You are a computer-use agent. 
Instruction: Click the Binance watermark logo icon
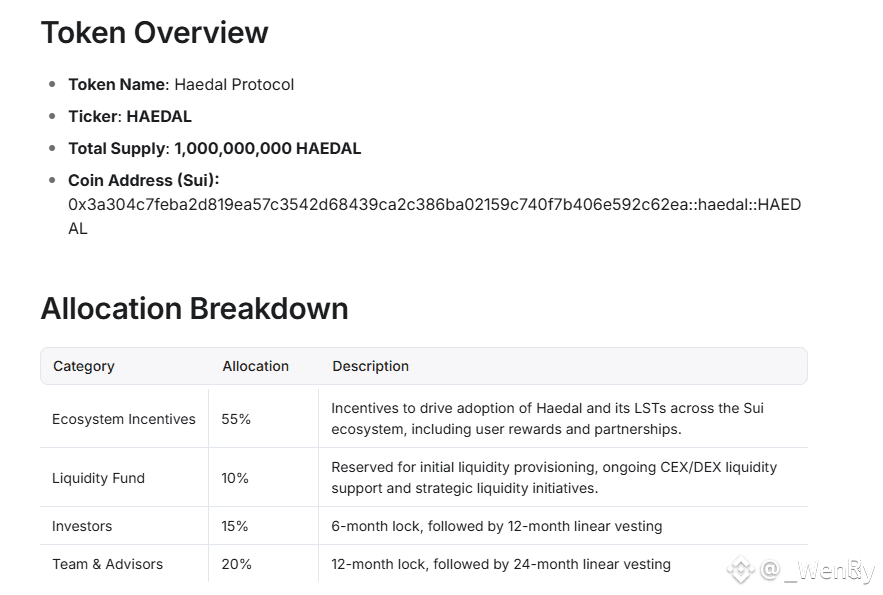click(741, 570)
